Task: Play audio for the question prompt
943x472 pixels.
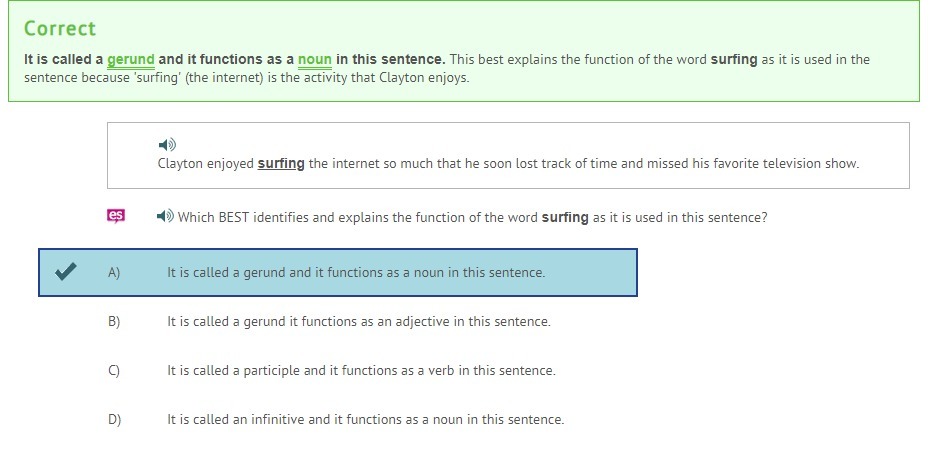Action: [x=165, y=217]
